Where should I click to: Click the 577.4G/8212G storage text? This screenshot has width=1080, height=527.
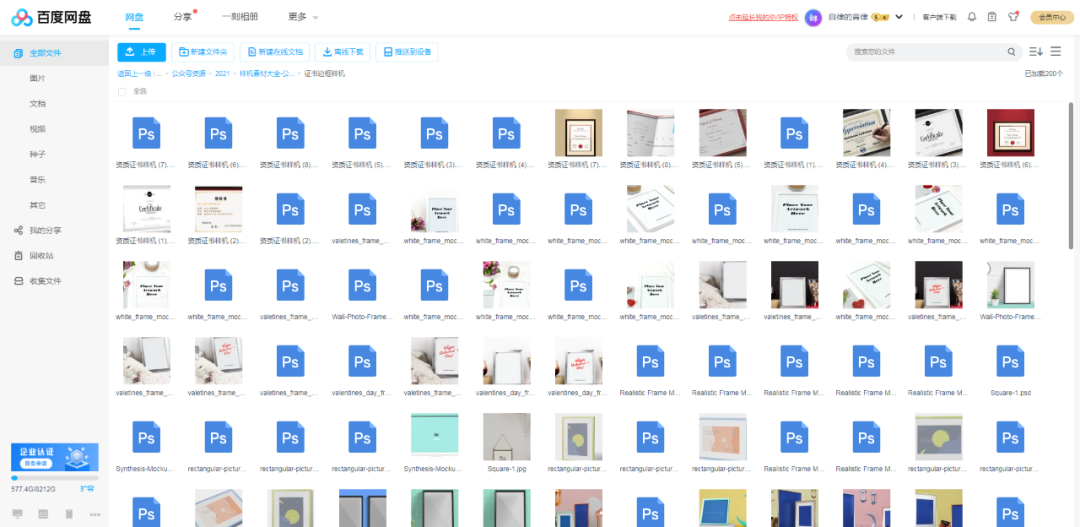34,489
